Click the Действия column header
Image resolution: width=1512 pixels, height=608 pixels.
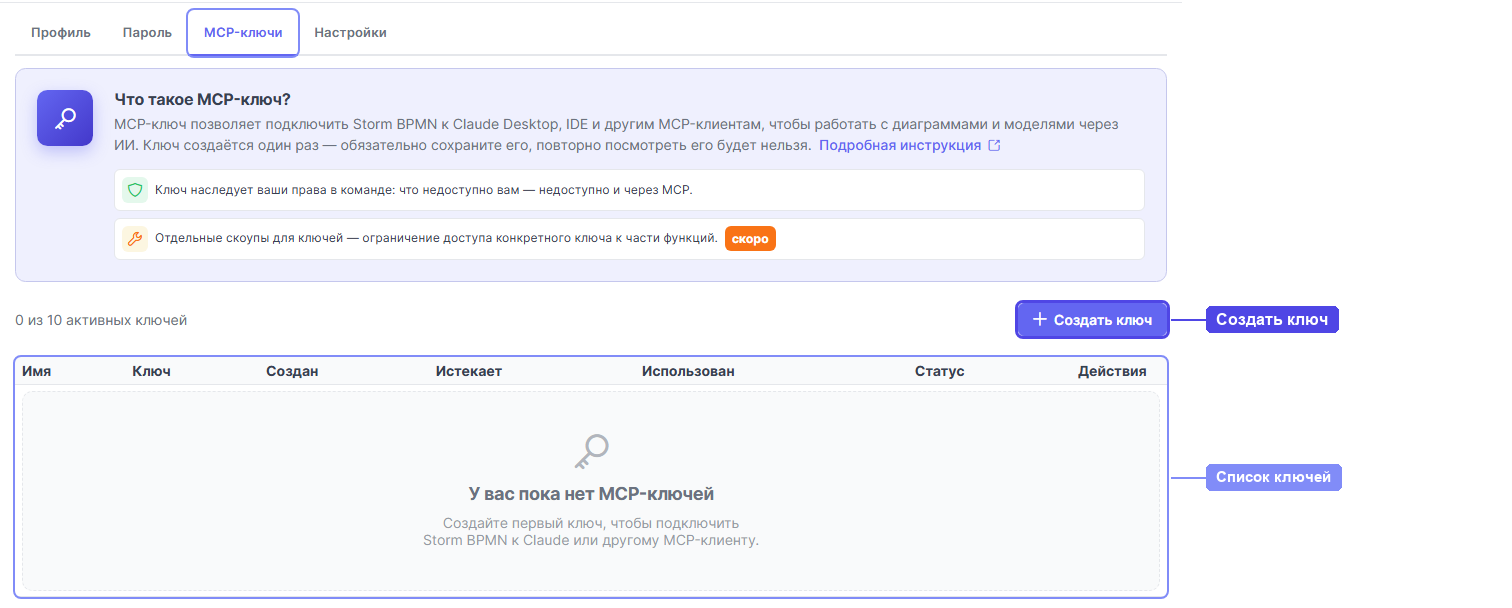(x=1112, y=371)
